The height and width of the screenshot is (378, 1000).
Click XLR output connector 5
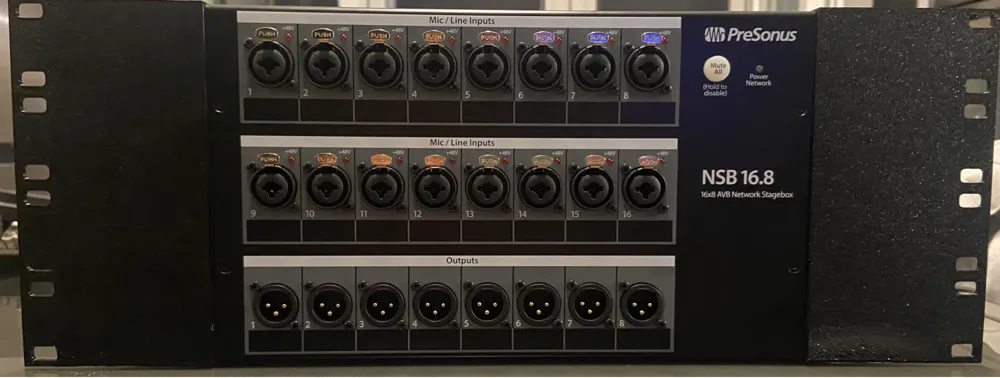click(486, 304)
